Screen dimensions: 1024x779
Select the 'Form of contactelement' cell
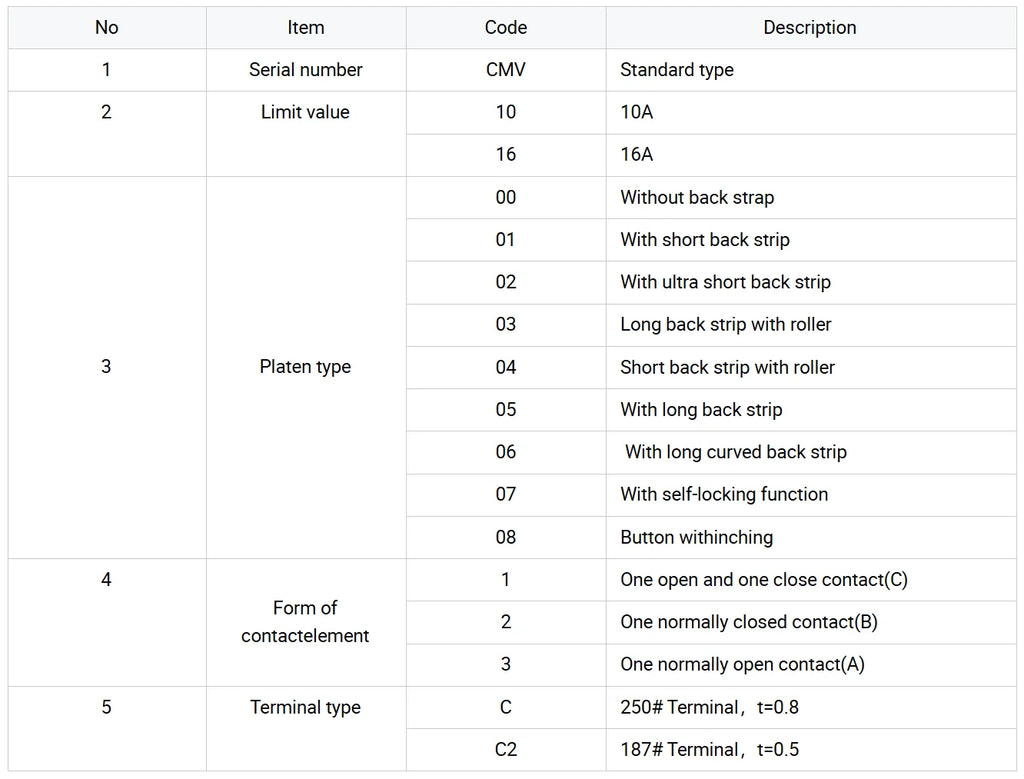click(306, 622)
